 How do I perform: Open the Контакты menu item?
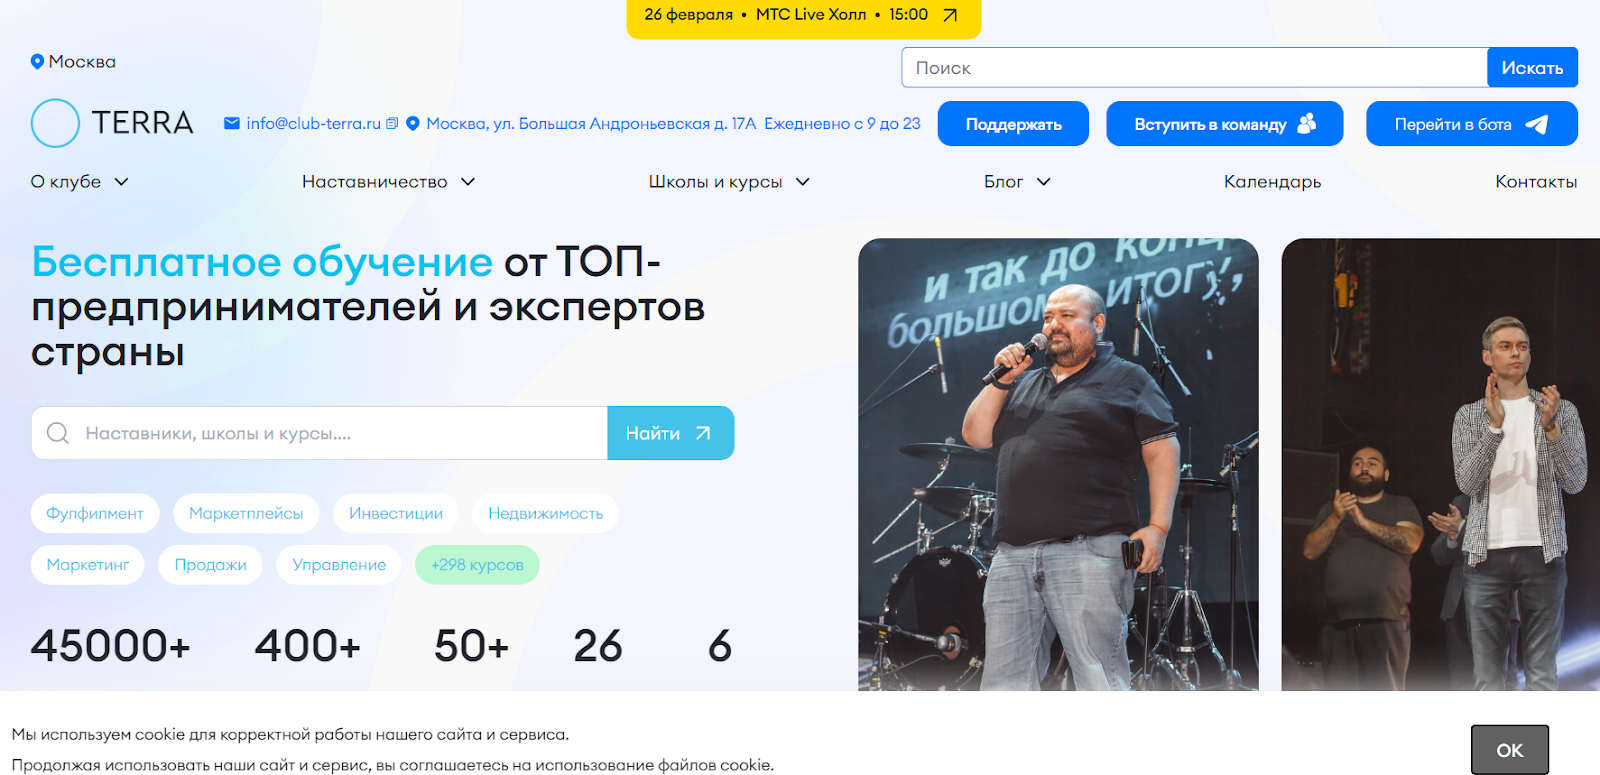point(1536,182)
